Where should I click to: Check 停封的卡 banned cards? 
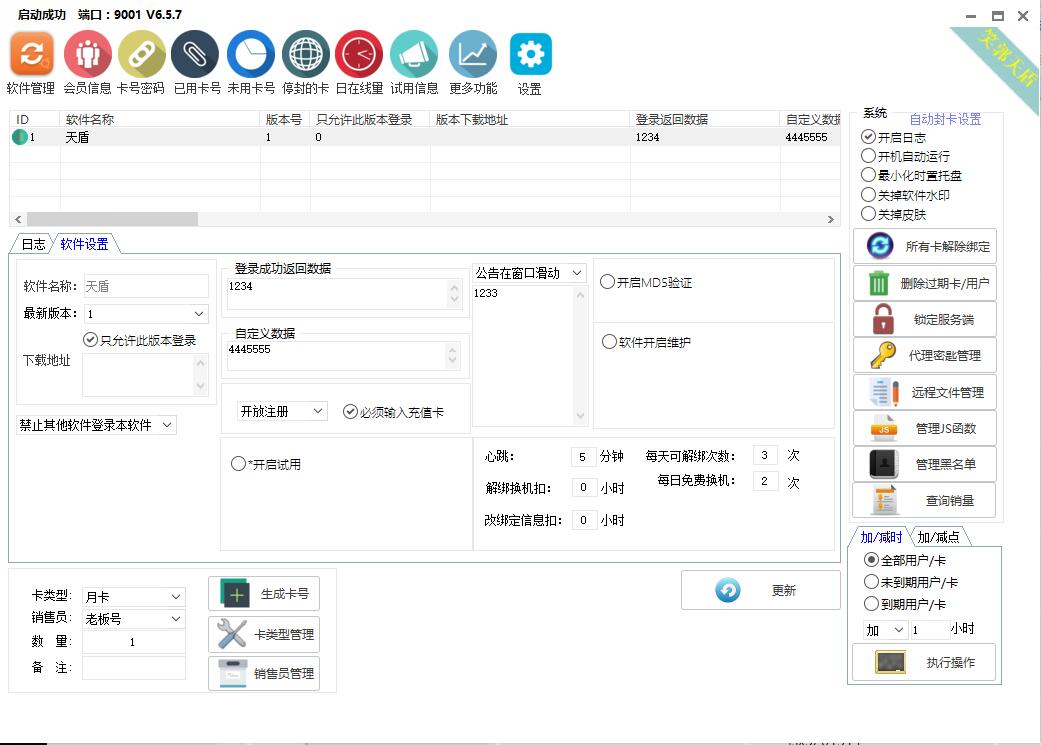tap(304, 54)
